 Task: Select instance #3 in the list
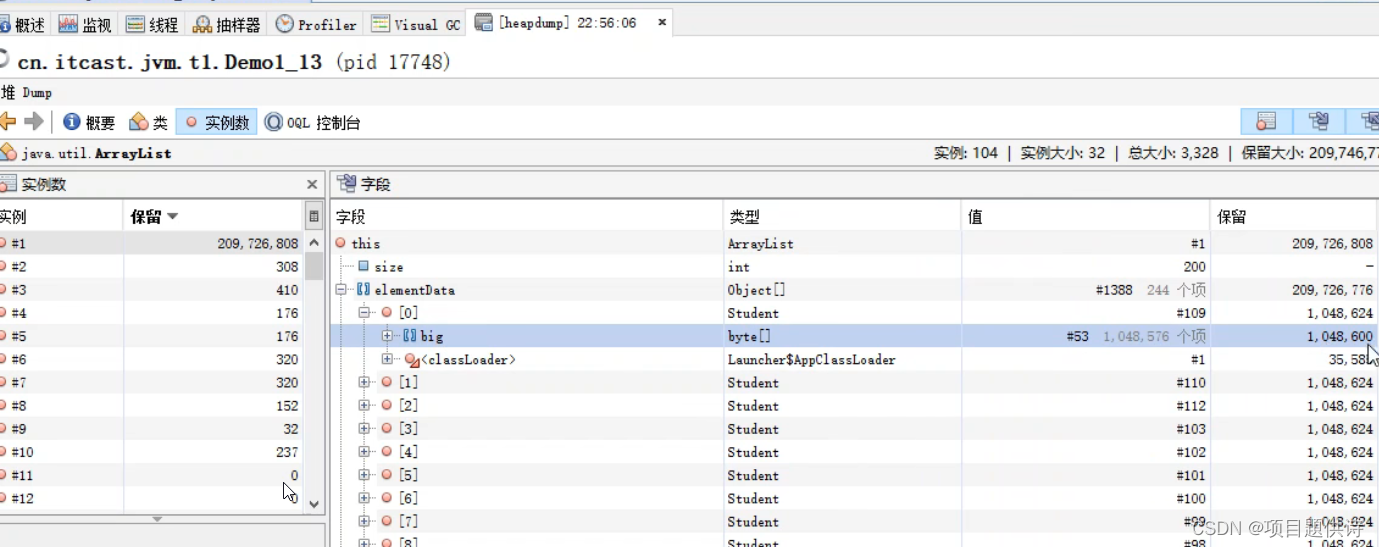tap(151, 290)
